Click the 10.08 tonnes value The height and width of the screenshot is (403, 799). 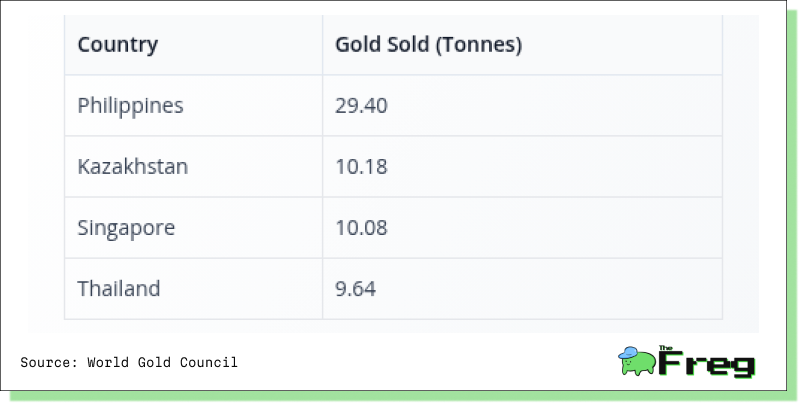point(361,228)
